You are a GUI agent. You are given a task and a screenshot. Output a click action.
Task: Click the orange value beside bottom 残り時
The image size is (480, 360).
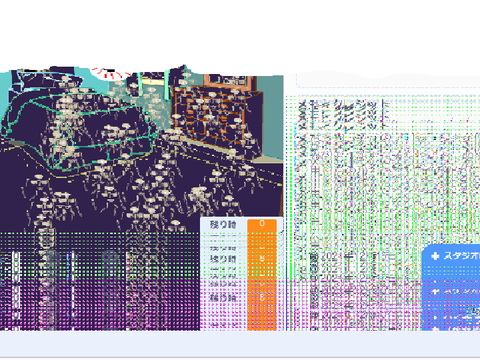tap(262, 297)
